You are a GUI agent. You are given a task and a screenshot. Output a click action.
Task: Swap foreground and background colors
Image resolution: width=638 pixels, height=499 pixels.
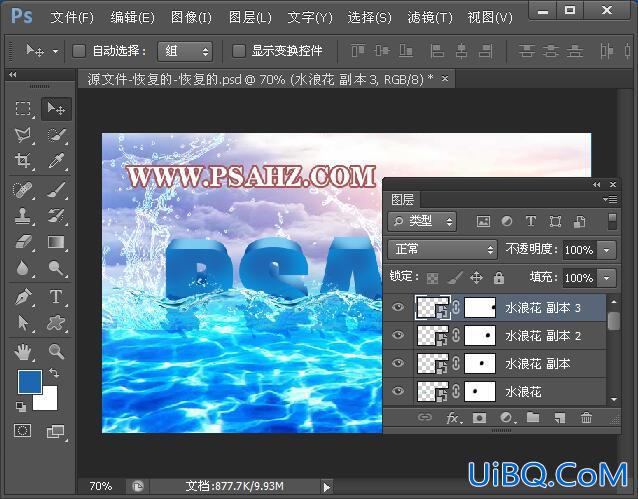point(54,373)
